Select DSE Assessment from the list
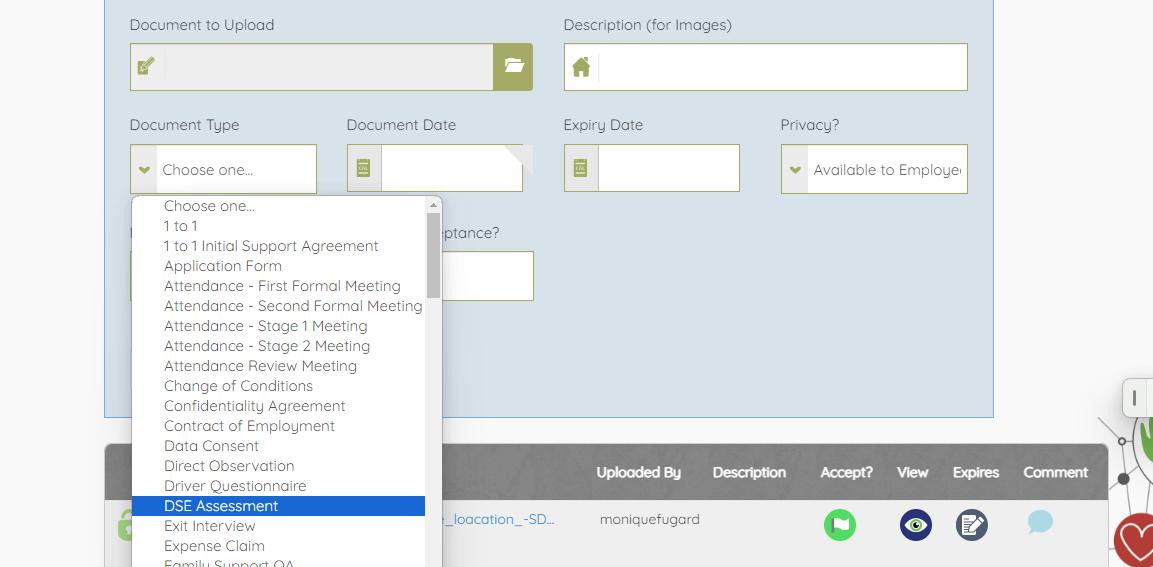Viewport: 1153px width, 567px height. [x=221, y=506]
